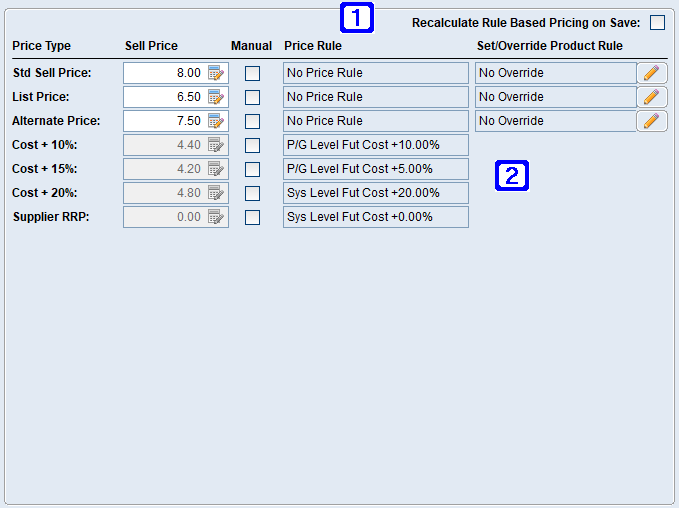Open calculator icon for Std Sell Price
679x508 pixels.
tap(217, 73)
